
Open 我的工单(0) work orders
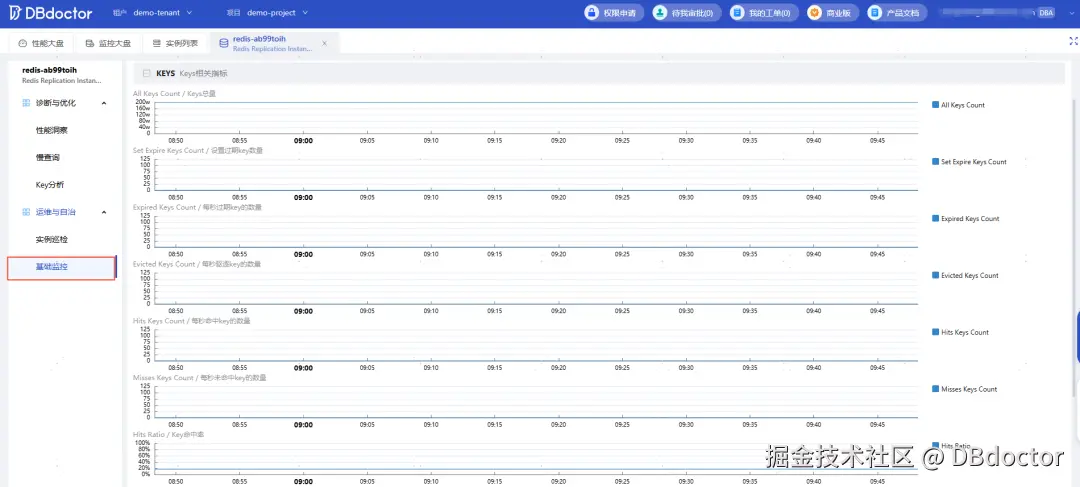point(764,12)
